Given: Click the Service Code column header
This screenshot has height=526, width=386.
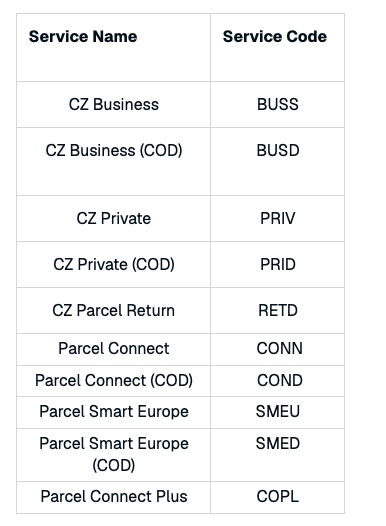Looking at the screenshot, I should pos(275,37).
